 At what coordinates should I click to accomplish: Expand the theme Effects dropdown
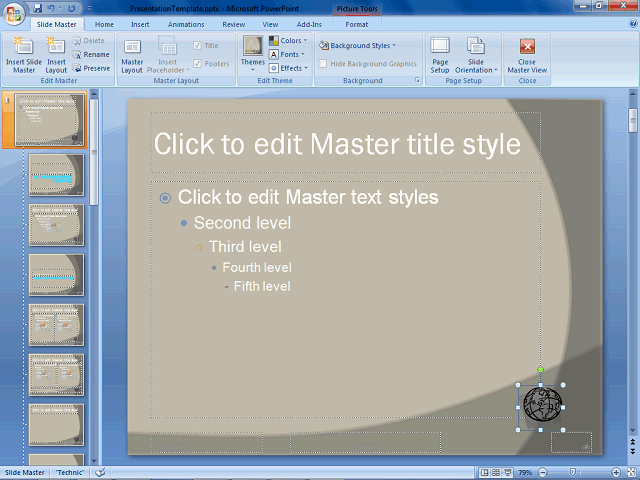(288, 68)
